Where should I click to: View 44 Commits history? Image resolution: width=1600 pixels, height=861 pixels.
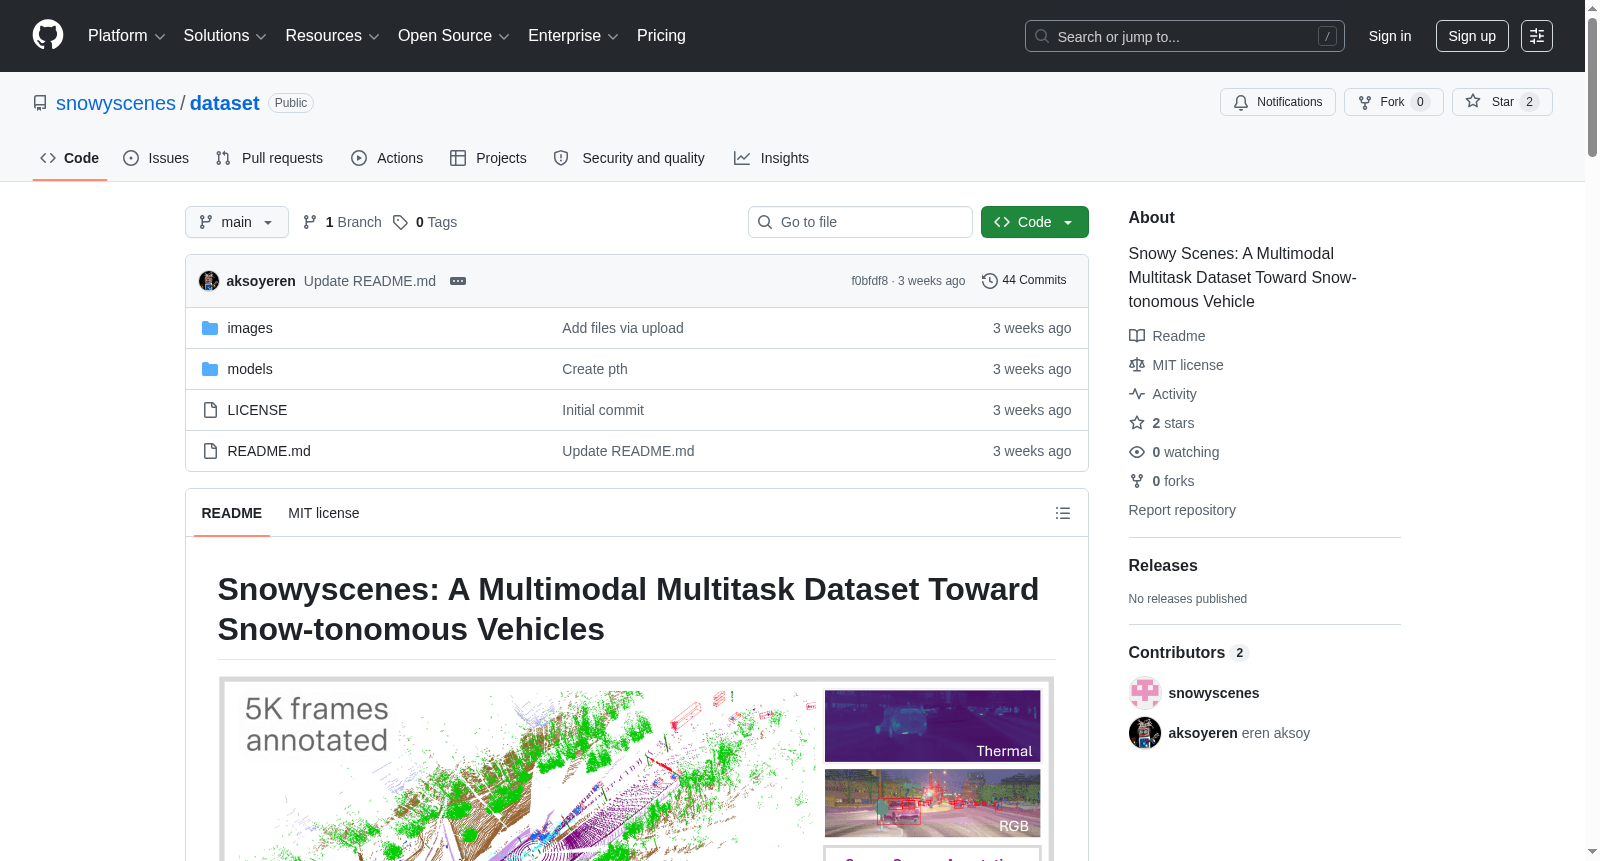click(1024, 281)
